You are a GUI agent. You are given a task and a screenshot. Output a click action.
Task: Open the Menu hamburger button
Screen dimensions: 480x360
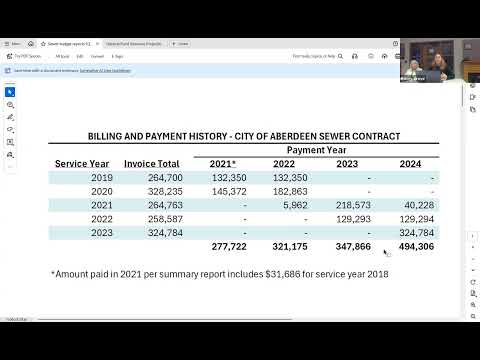click(13, 44)
